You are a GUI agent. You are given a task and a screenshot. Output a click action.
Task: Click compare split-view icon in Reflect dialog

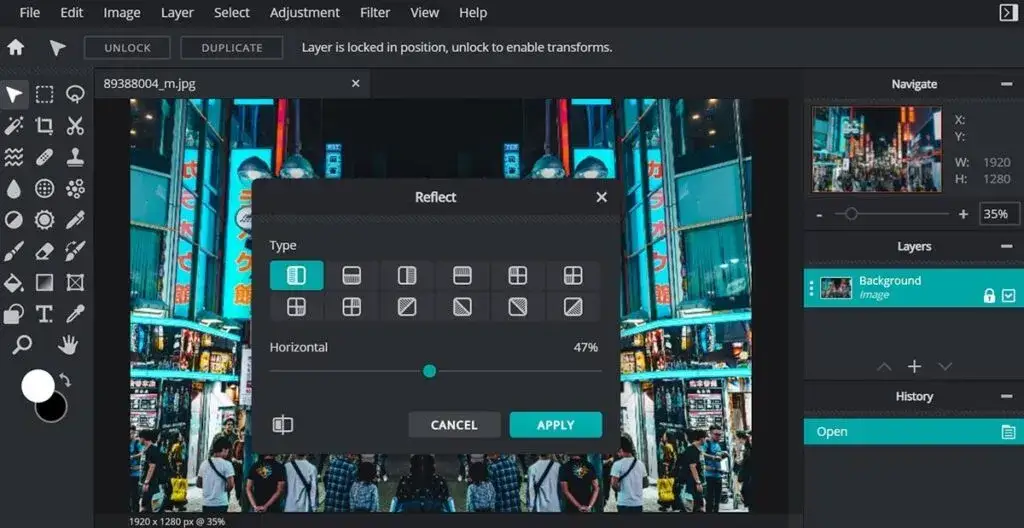[283, 425]
